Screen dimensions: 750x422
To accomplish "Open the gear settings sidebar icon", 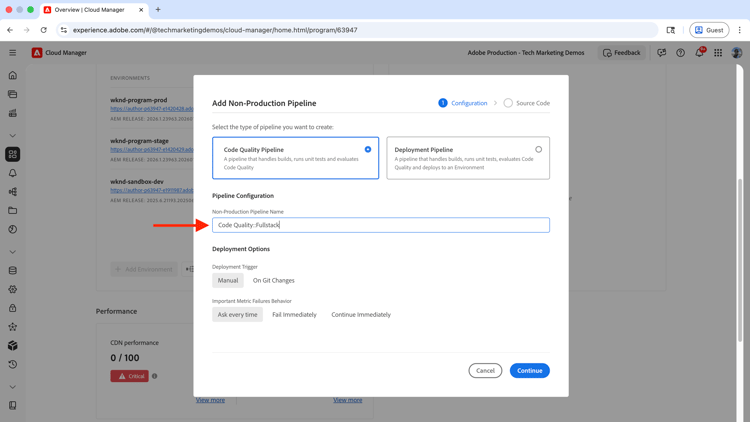I will pyautogui.click(x=12, y=289).
